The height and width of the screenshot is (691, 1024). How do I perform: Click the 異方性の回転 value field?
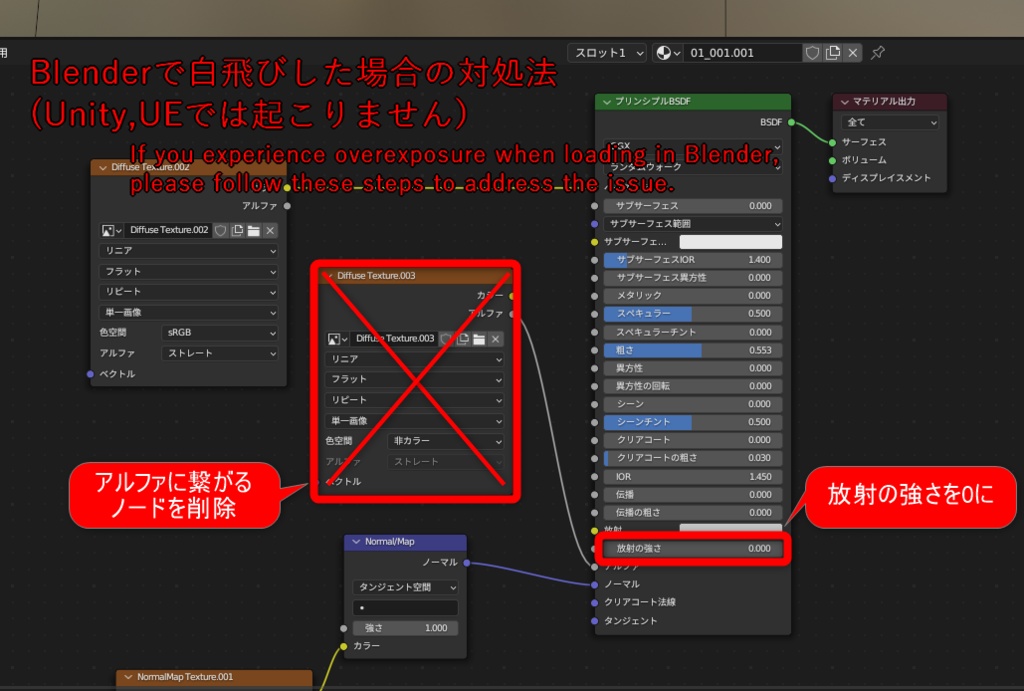[693, 387]
